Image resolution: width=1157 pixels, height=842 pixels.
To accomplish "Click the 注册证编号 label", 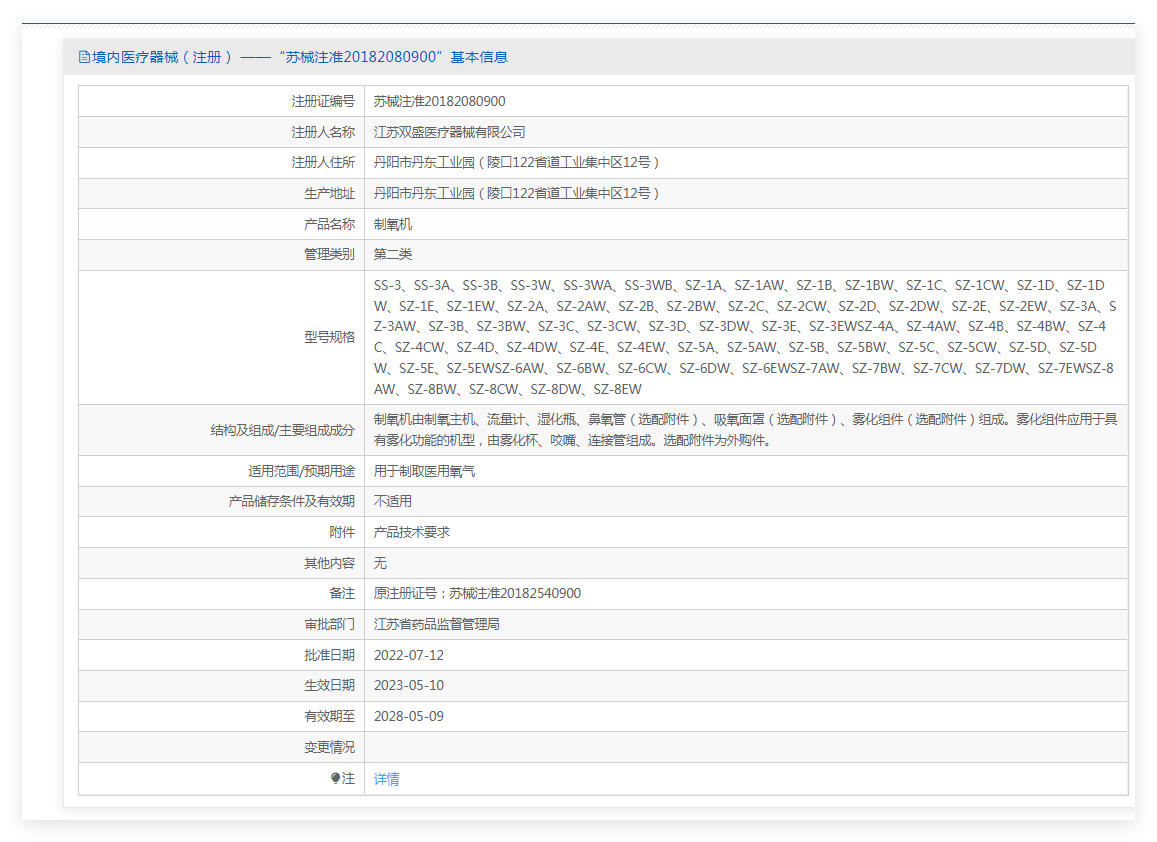I will point(323,101).
